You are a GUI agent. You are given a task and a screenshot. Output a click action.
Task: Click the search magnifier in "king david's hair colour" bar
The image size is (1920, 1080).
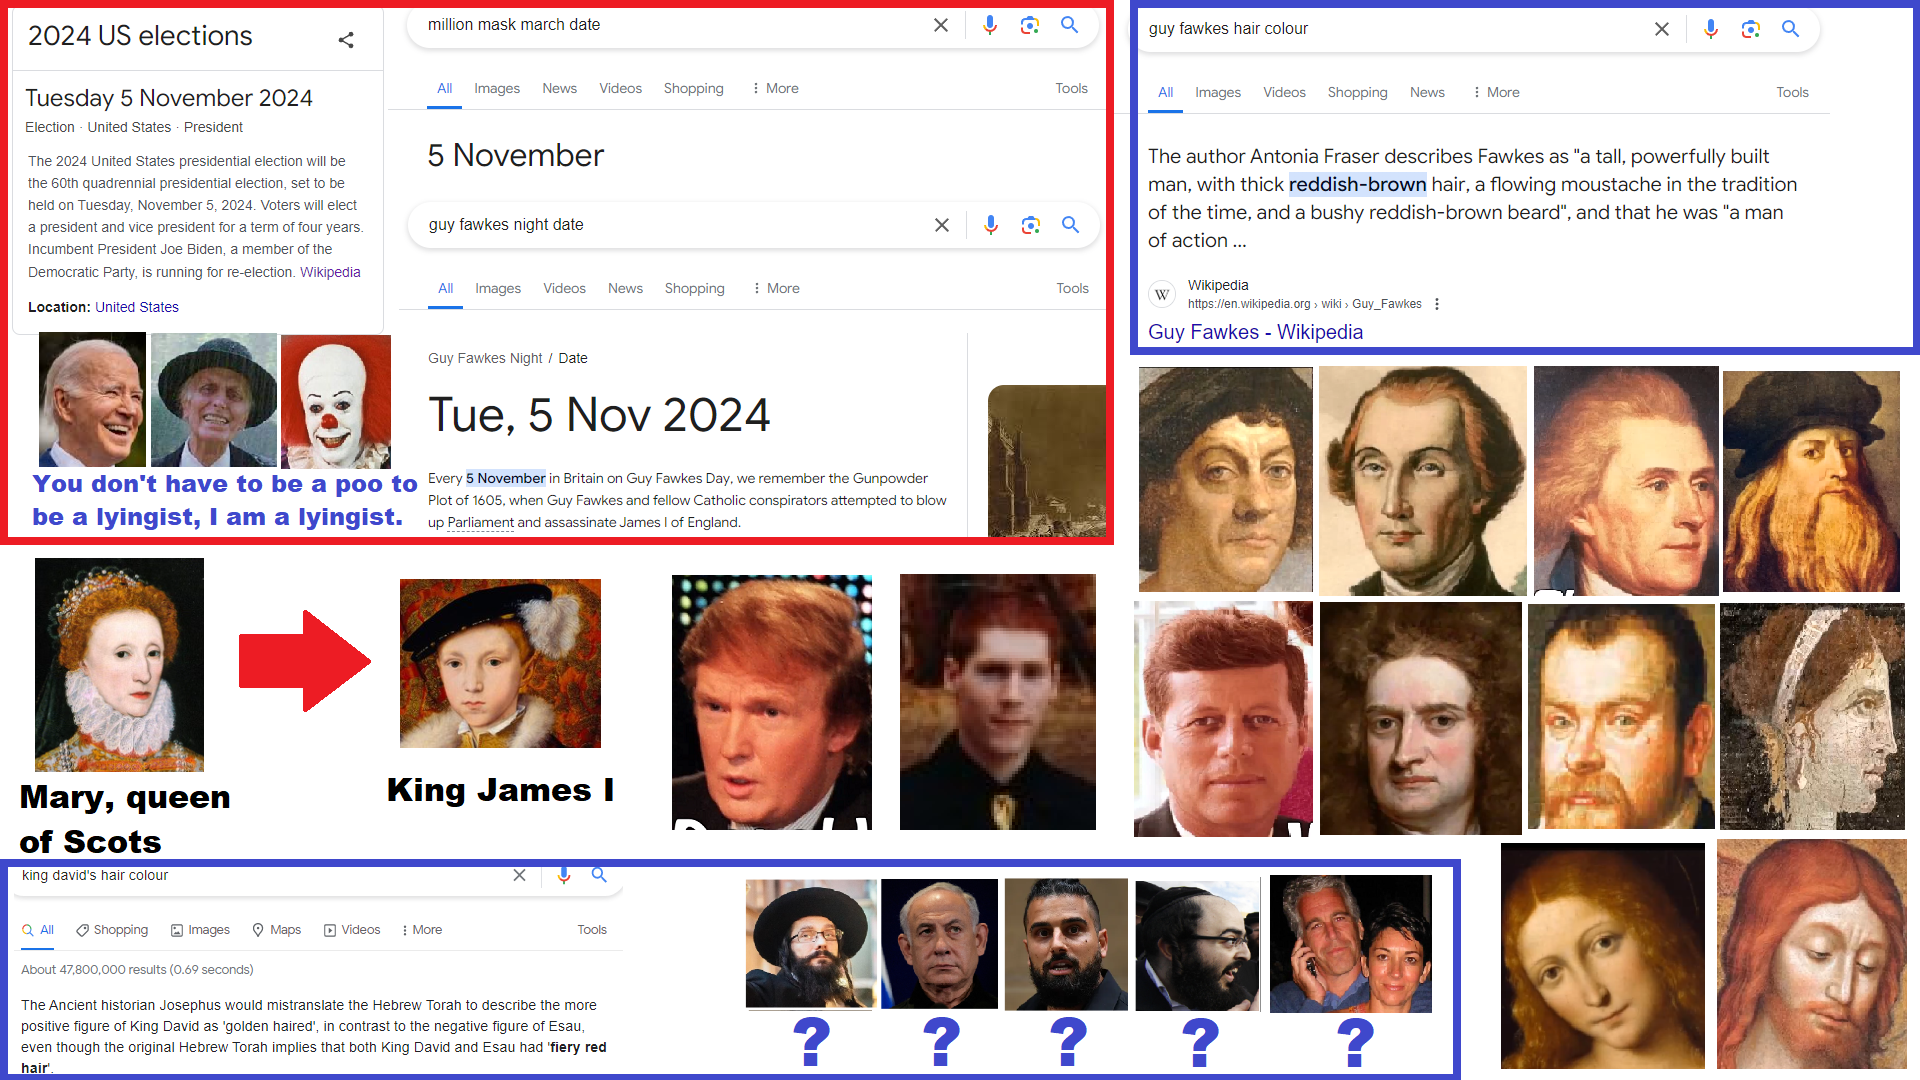click(598, 875)
